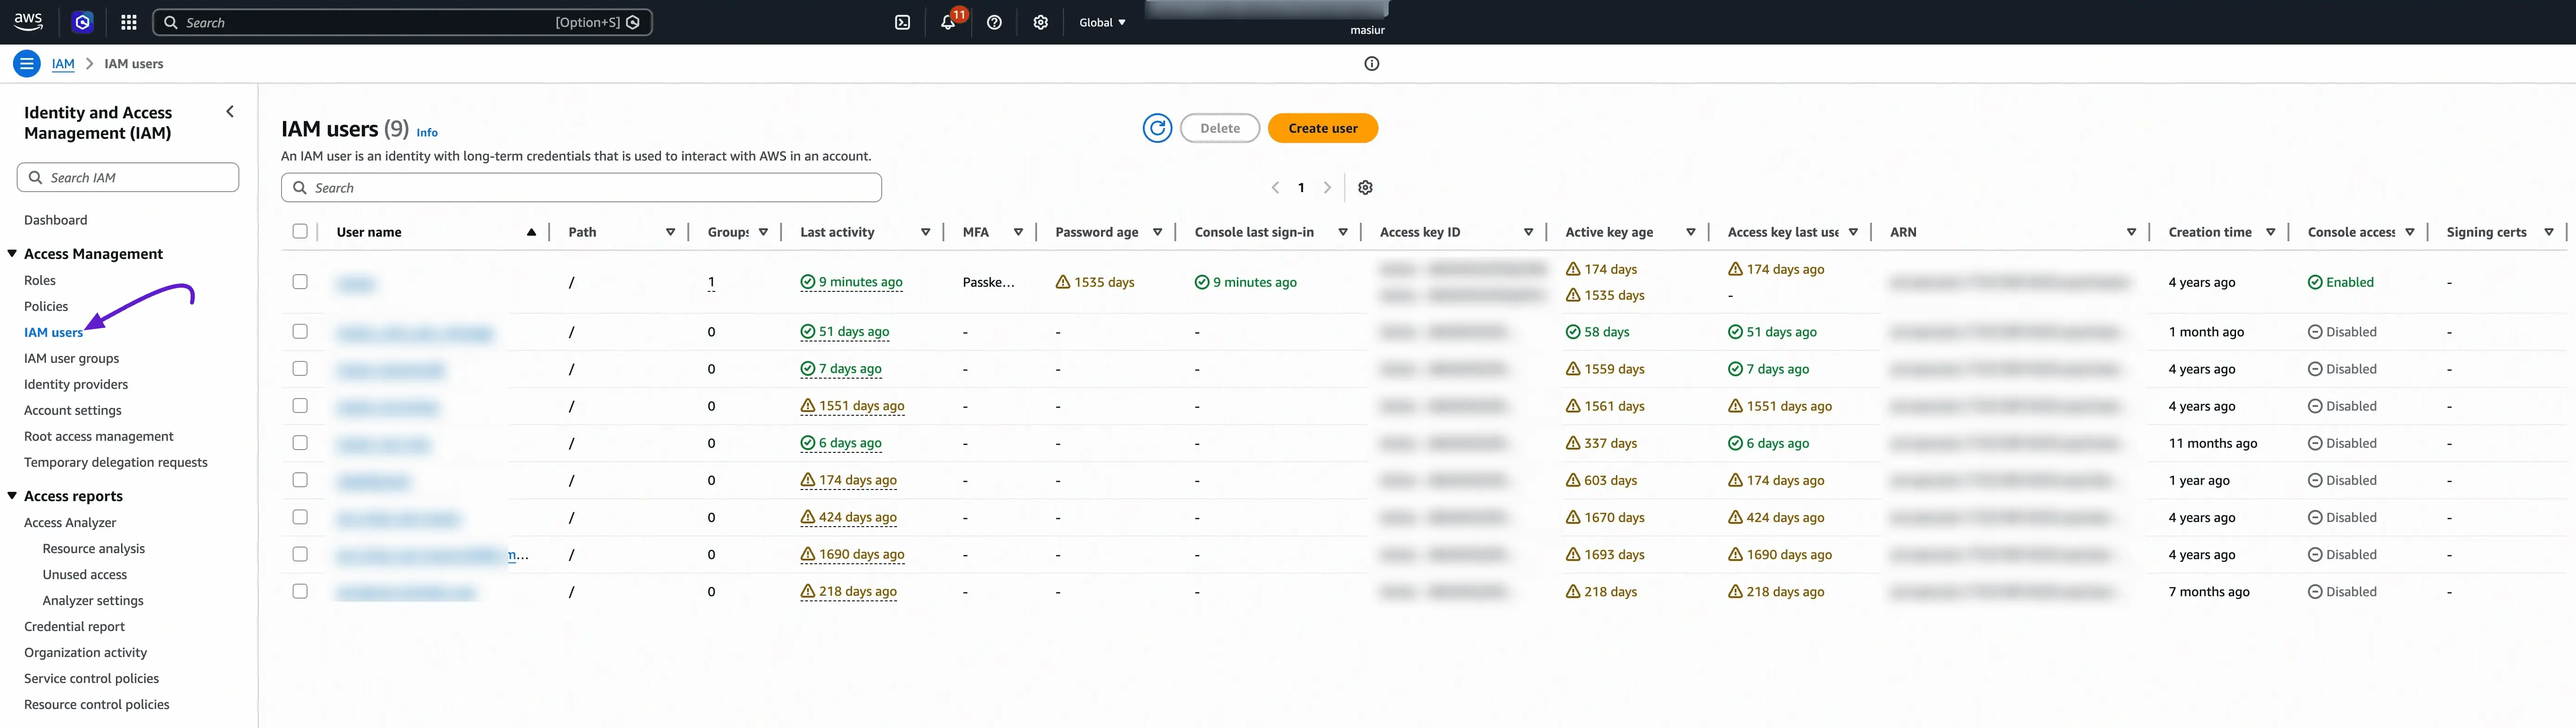Open the MFA column dropdown
The image size is (2576, 728).
pos(1018,232)
